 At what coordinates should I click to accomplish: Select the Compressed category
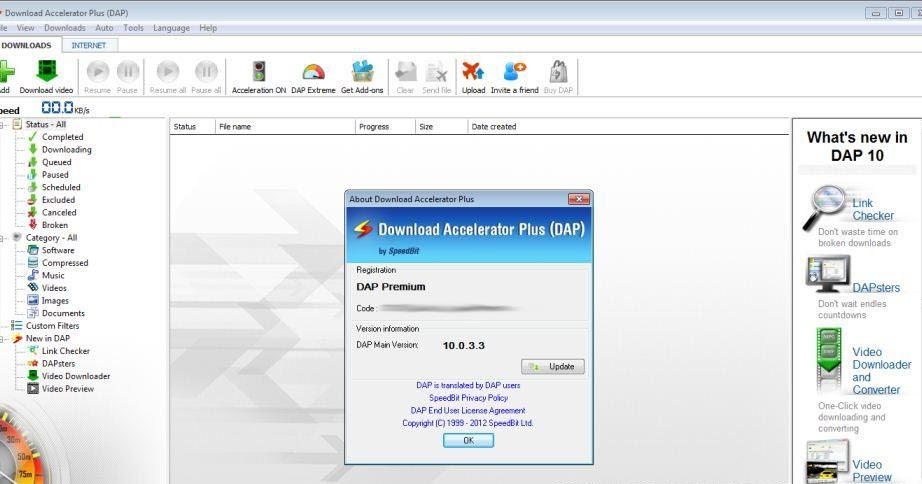(65, 263)
